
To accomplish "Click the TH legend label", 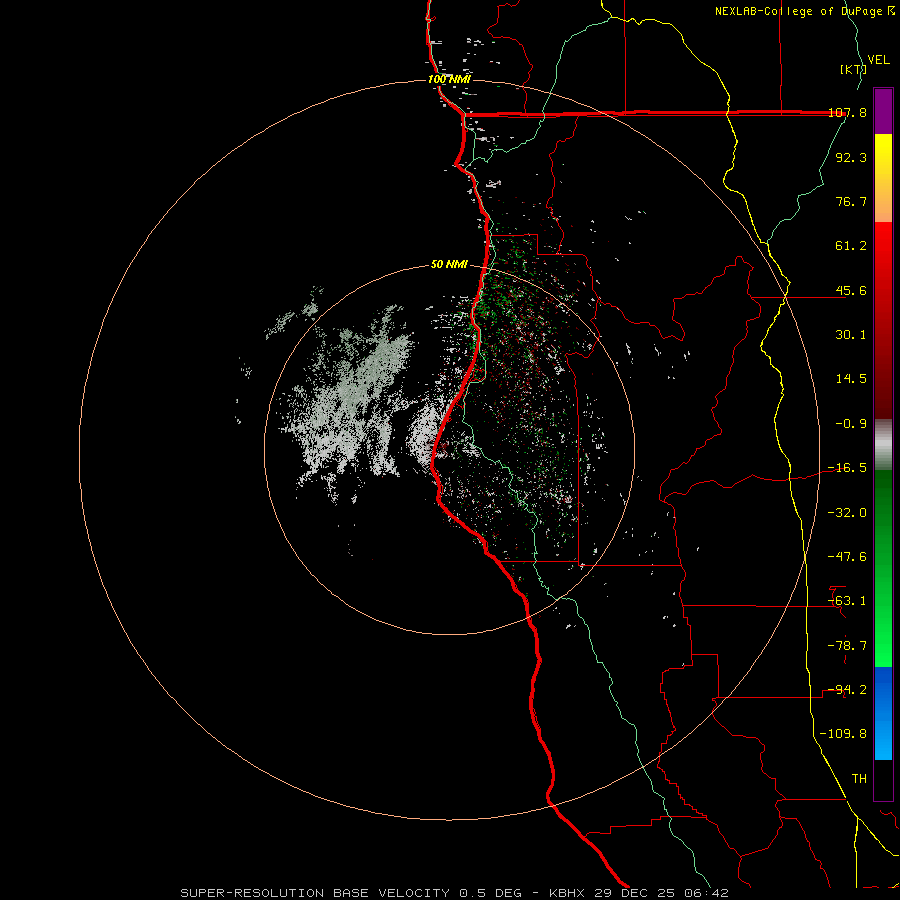I will coord(859,779).
